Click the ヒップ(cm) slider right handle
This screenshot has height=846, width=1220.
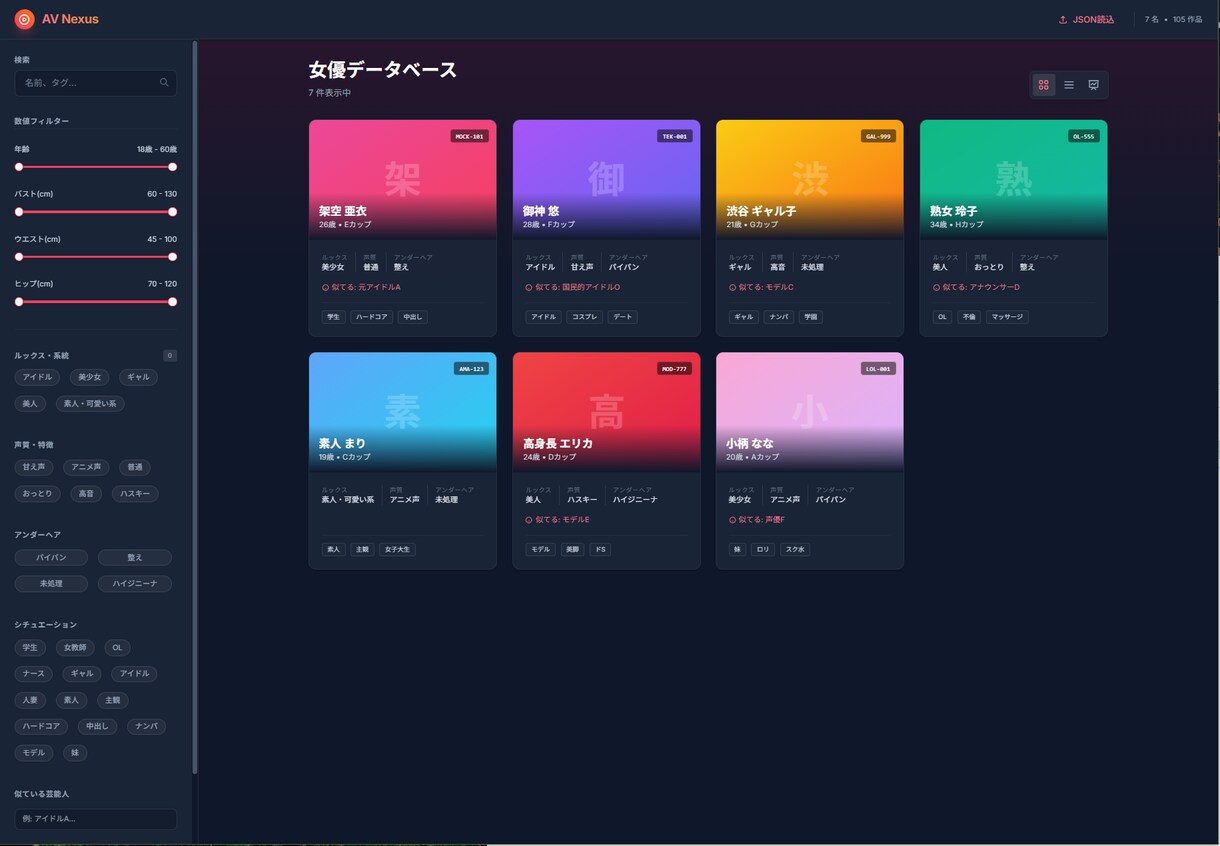172,301
